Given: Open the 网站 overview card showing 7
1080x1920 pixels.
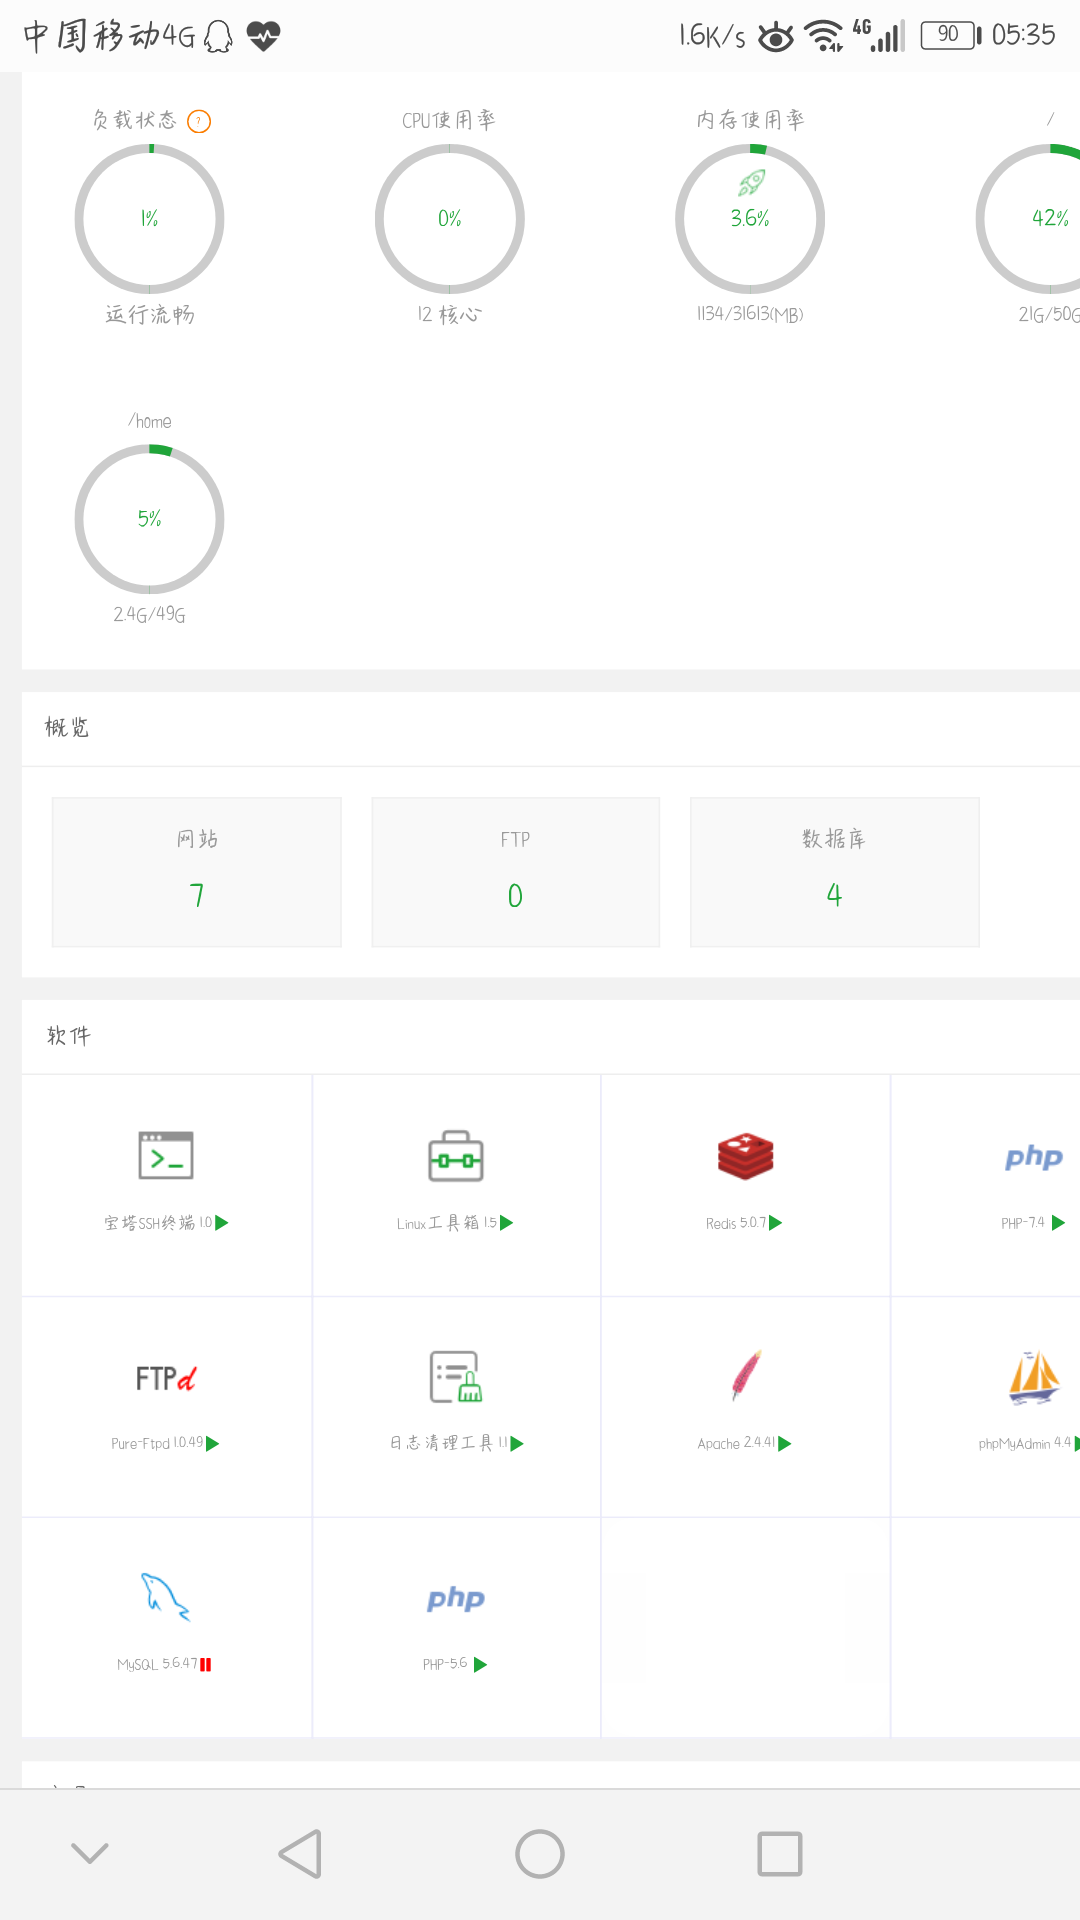Looking at the screenshot, I should coord(197,872).
